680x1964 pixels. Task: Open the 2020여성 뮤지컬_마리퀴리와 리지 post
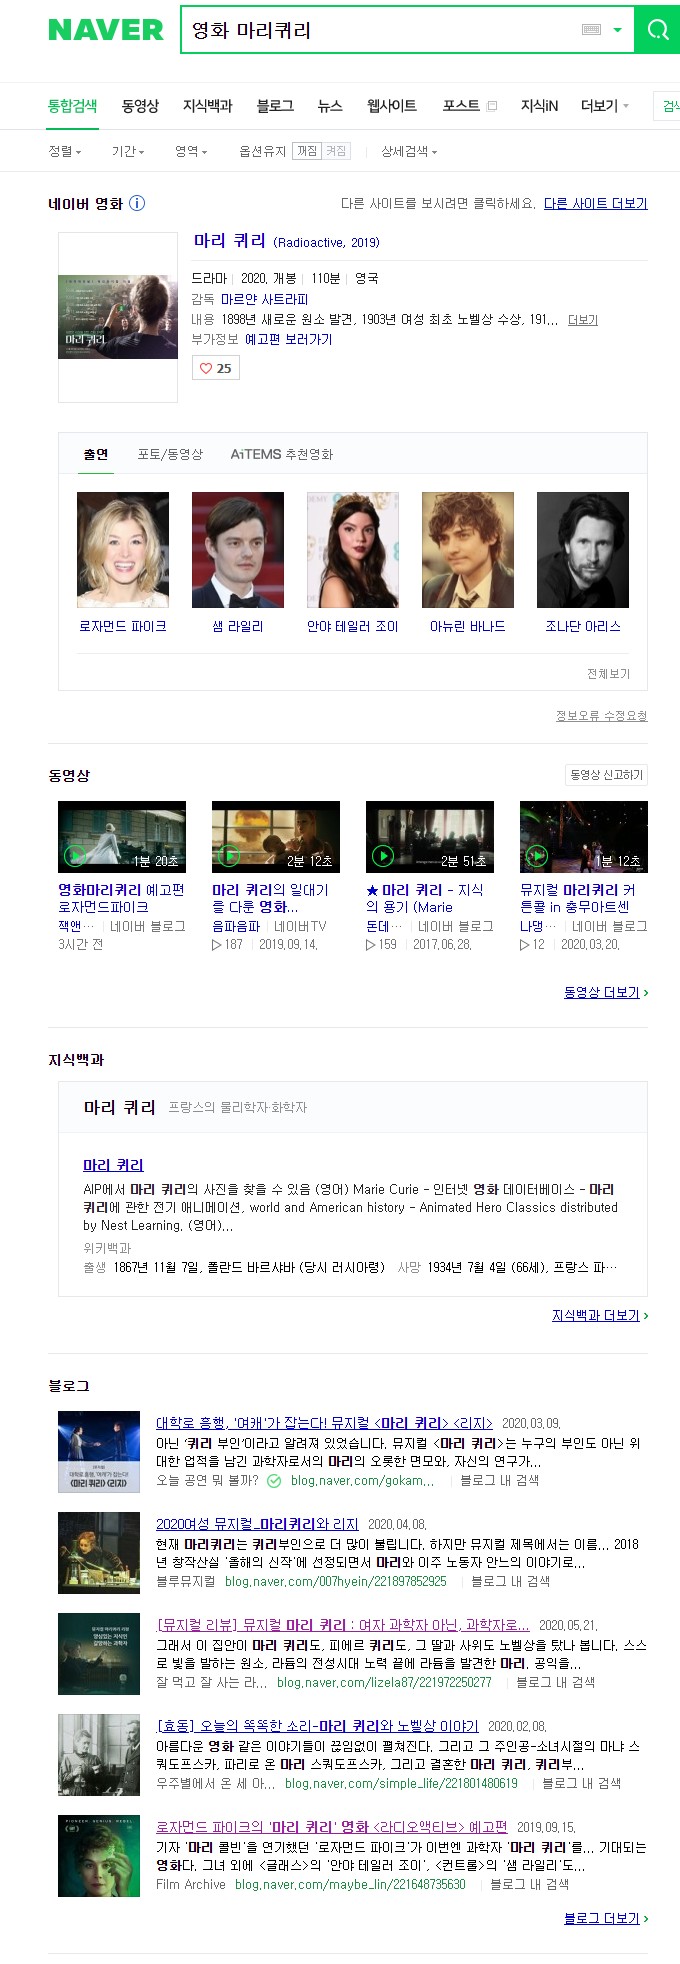pyautogui.click(x=257, y=1524)
